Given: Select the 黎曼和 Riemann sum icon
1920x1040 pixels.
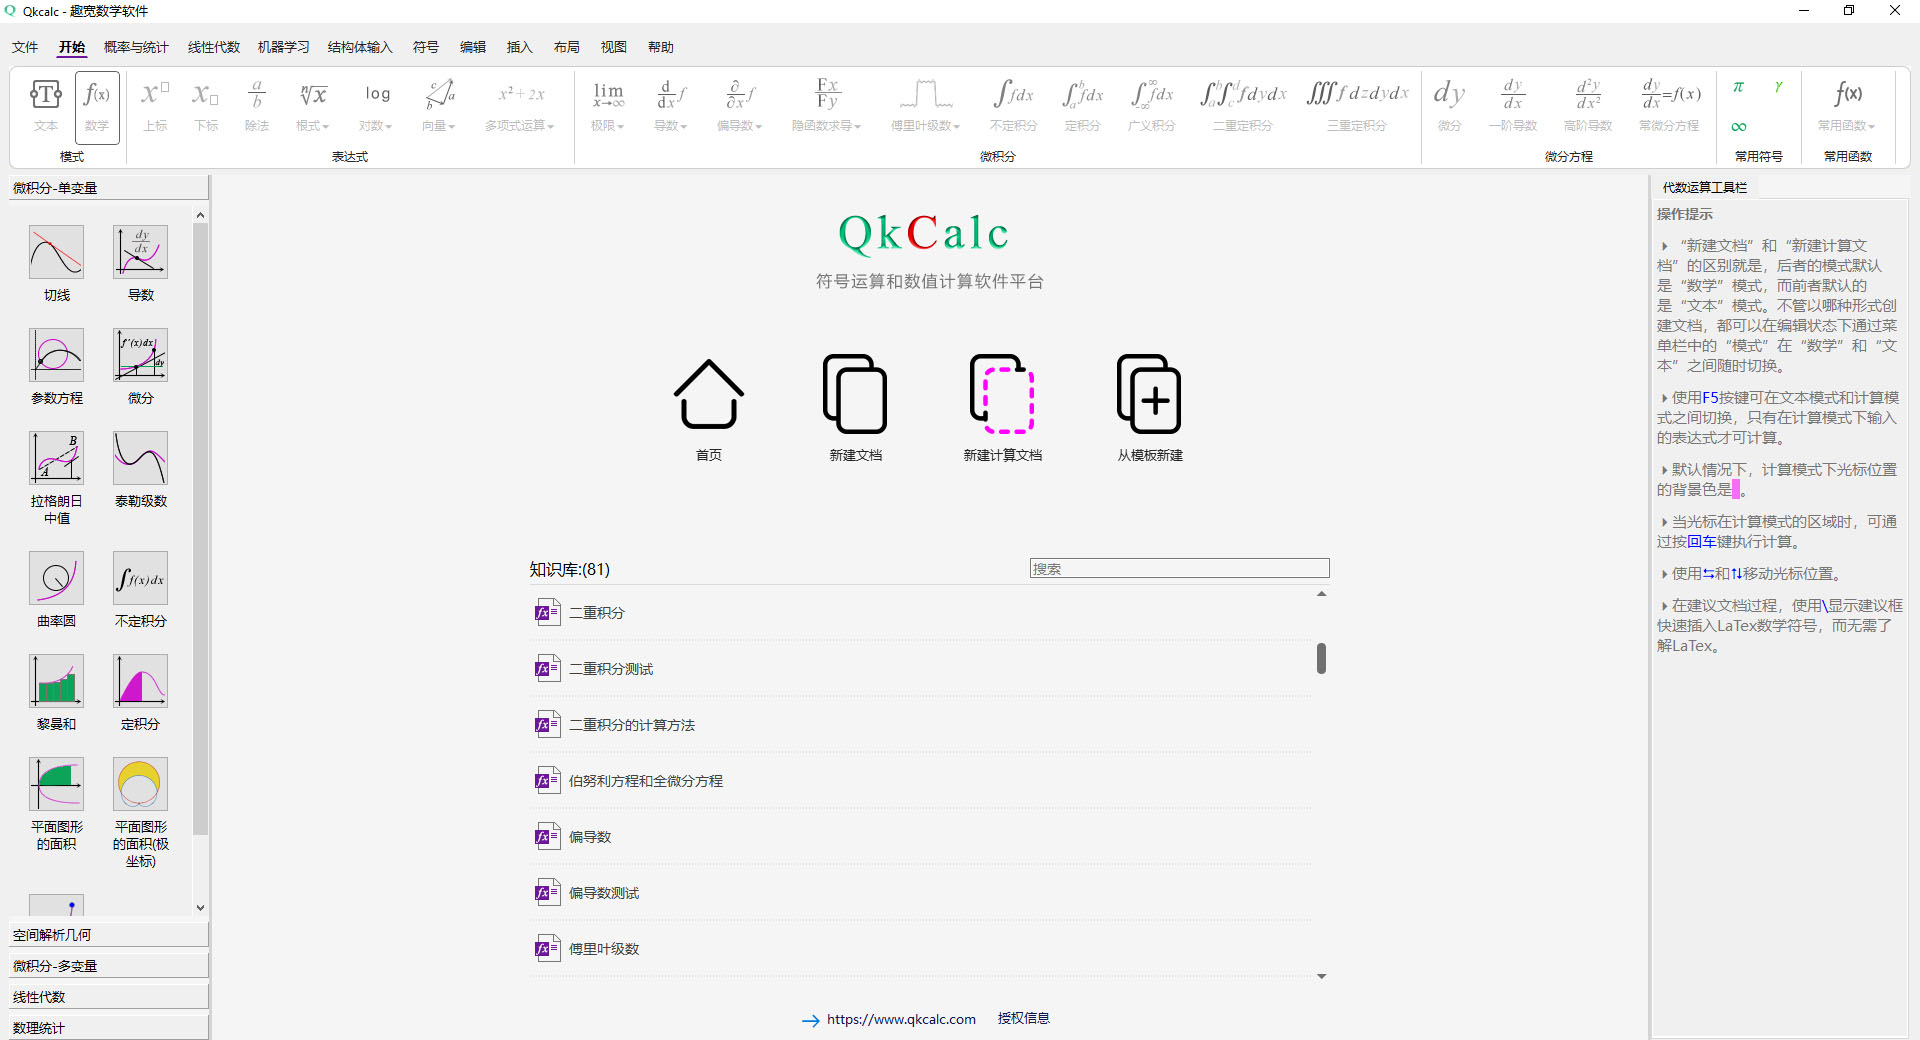Looking at the screenshot, I should click(x=57, y=682).
